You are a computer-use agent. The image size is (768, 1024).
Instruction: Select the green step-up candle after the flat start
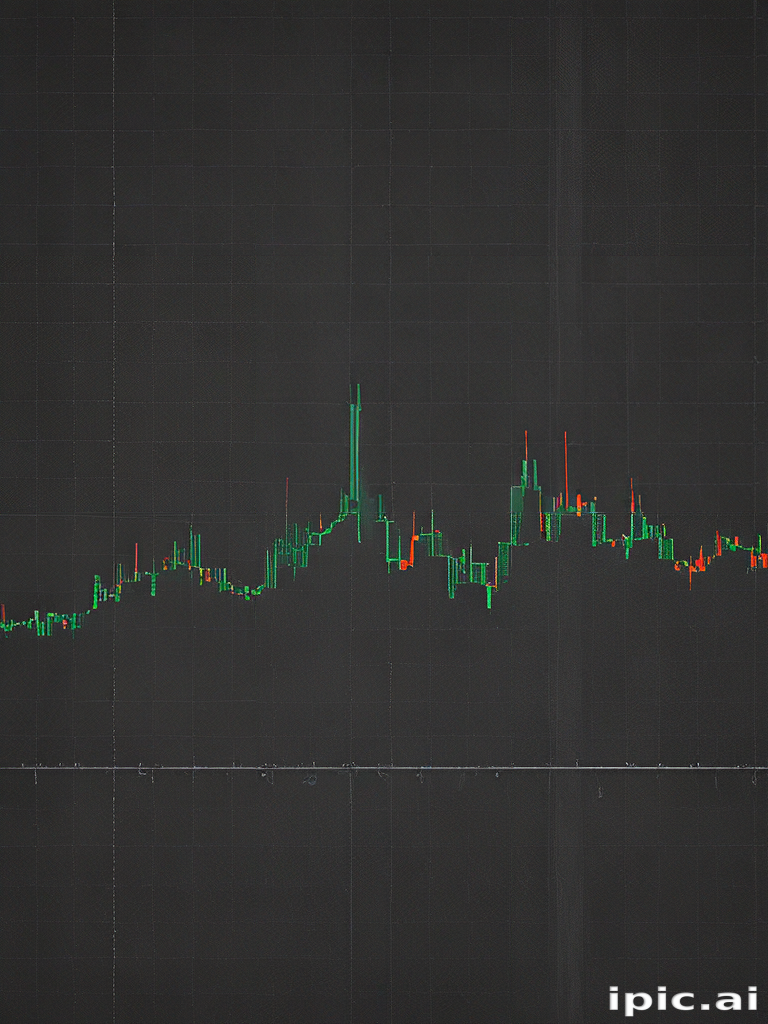click(x=97, y=591)
